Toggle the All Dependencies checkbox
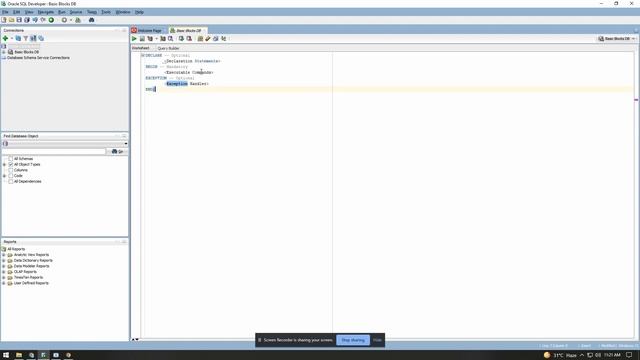Screen dimensions: 640x360 [x=11, y=182]
